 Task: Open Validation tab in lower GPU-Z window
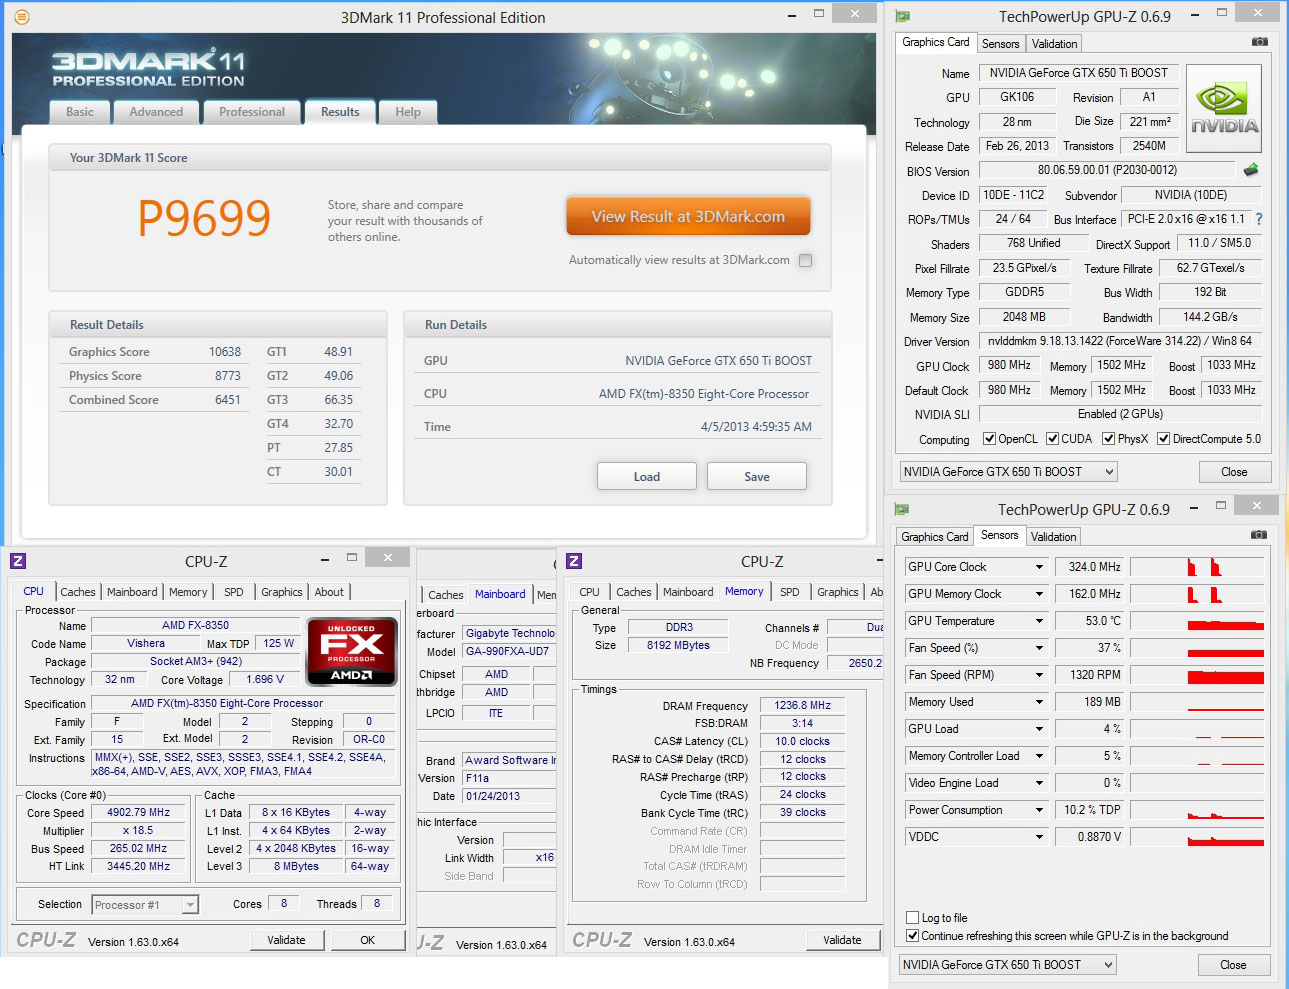(x=1054, y=537)
